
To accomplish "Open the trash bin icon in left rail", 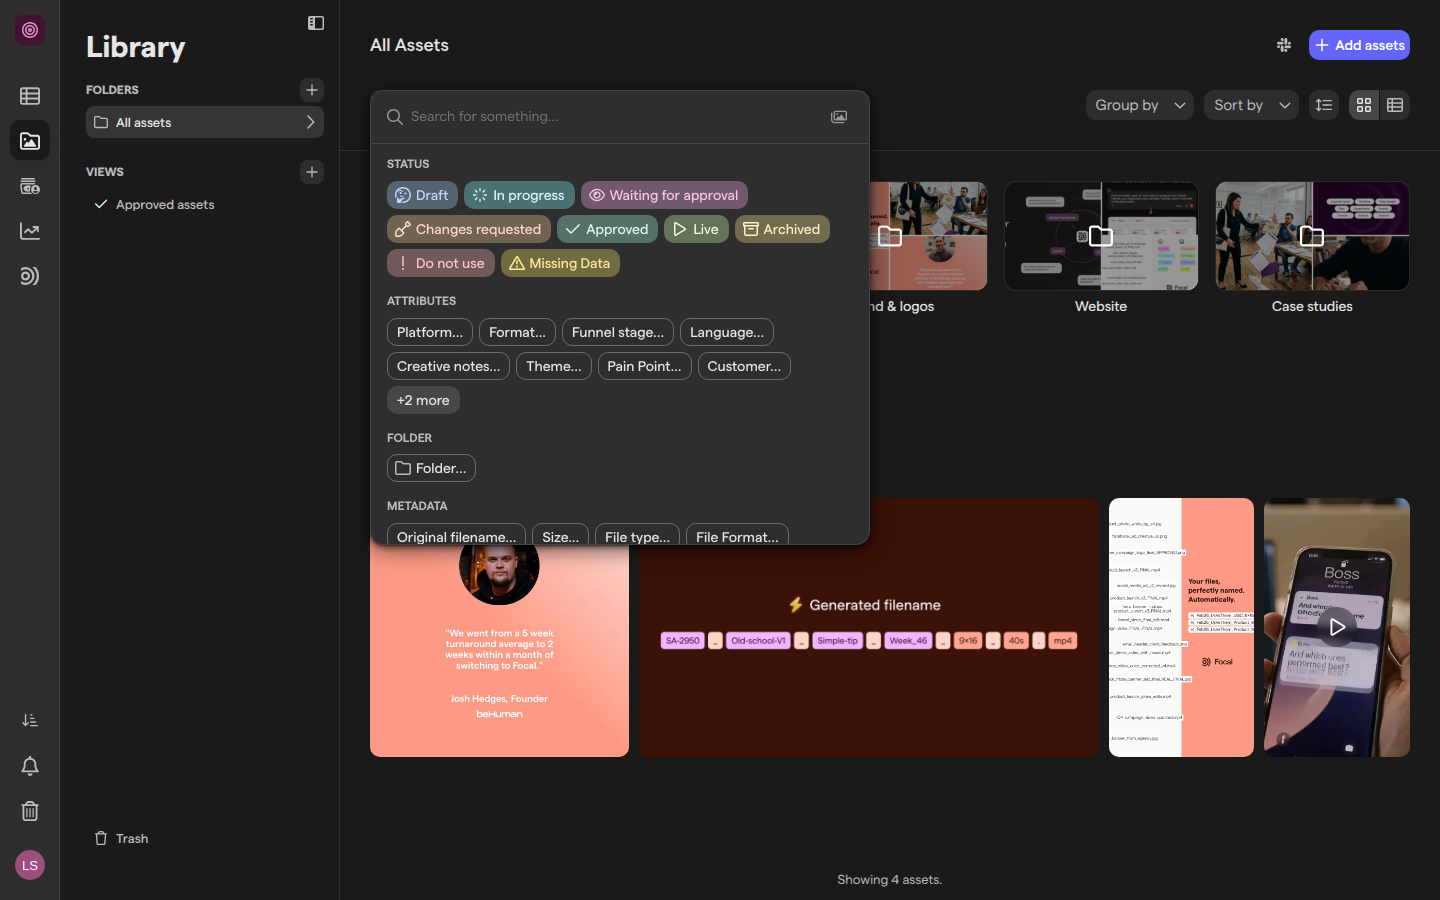I will click(30, 811).
